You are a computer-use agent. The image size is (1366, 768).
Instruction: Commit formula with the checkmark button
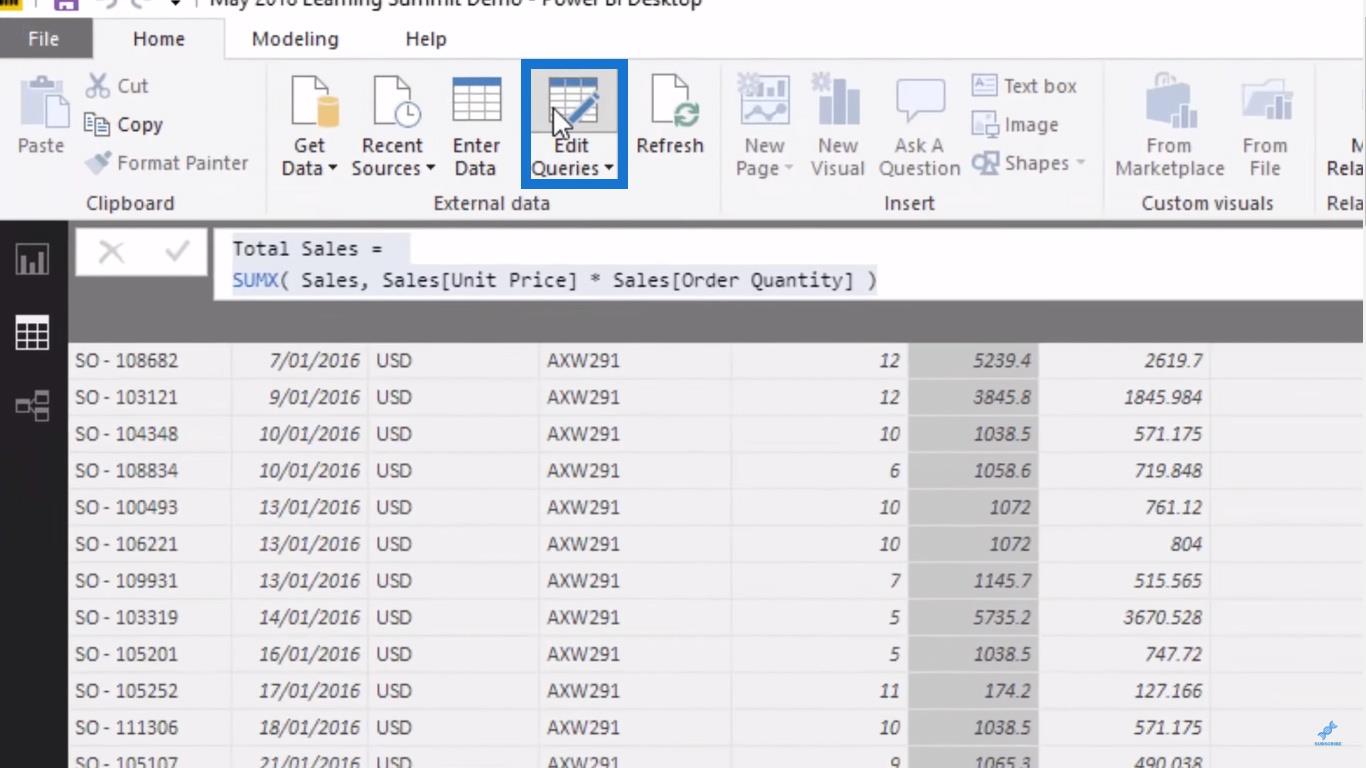click(177, 252)
